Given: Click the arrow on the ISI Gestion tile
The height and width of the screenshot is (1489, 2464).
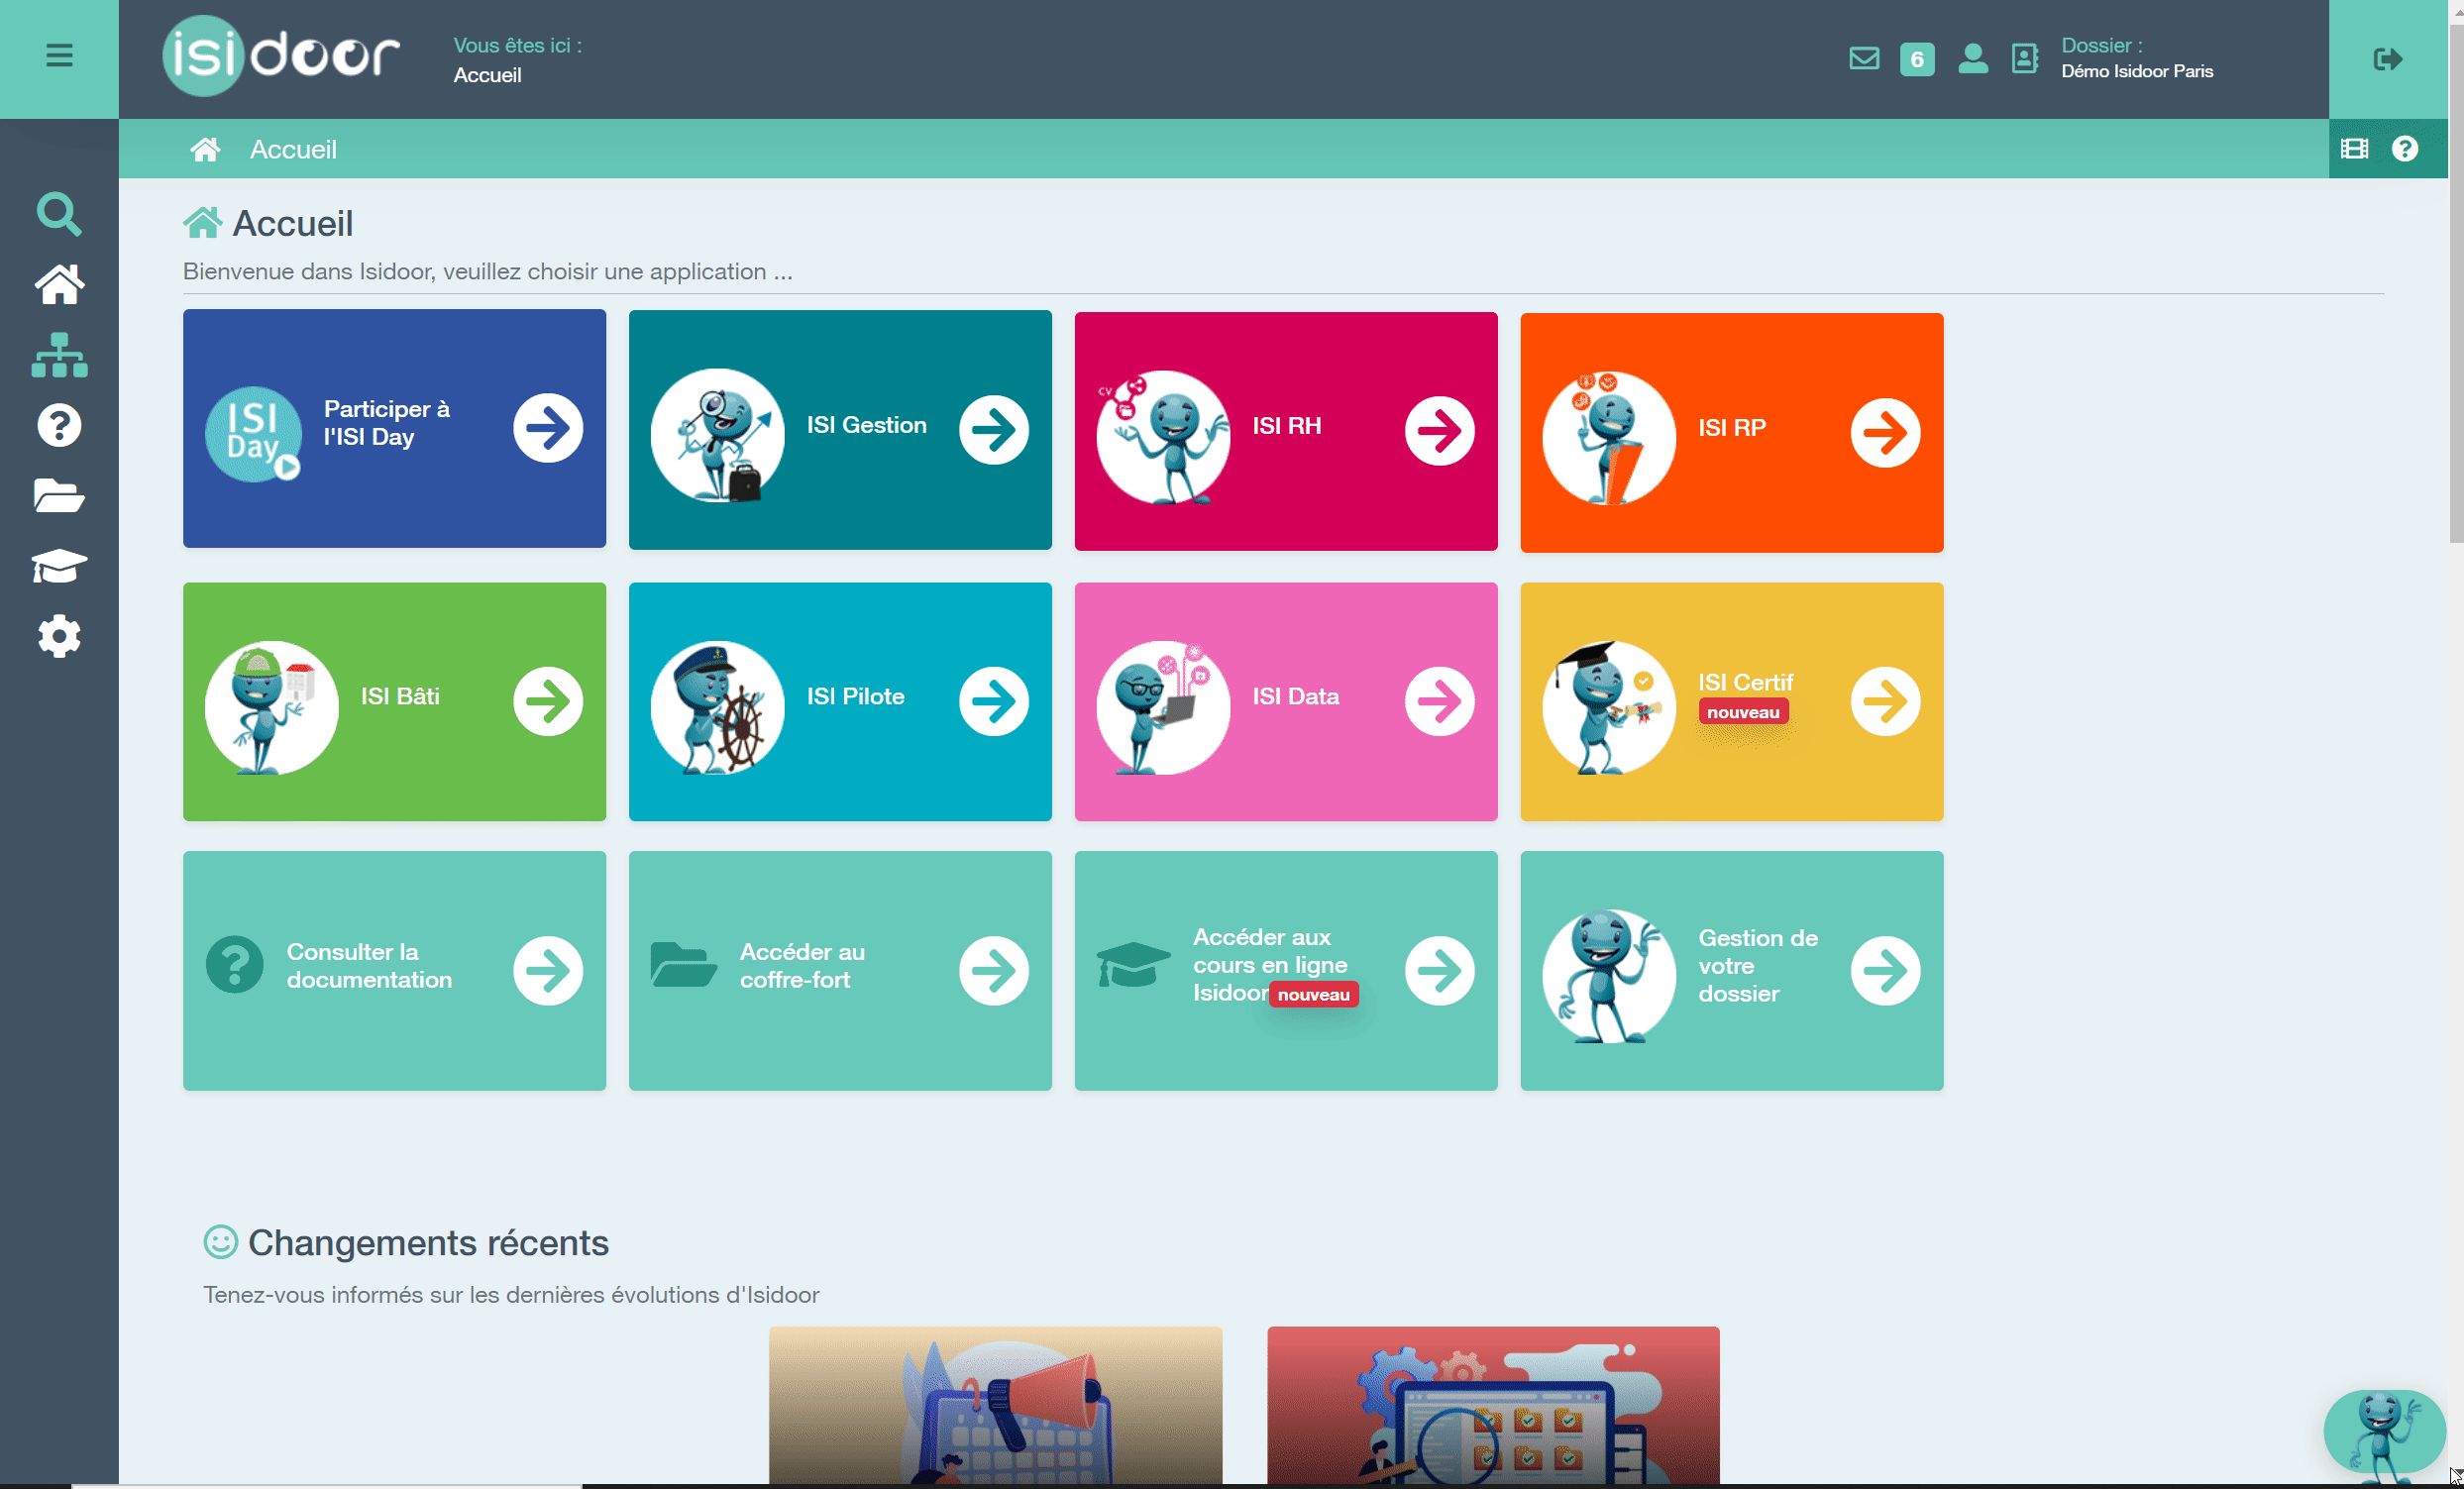Looking at the screenshot, I should pos(994,431).
